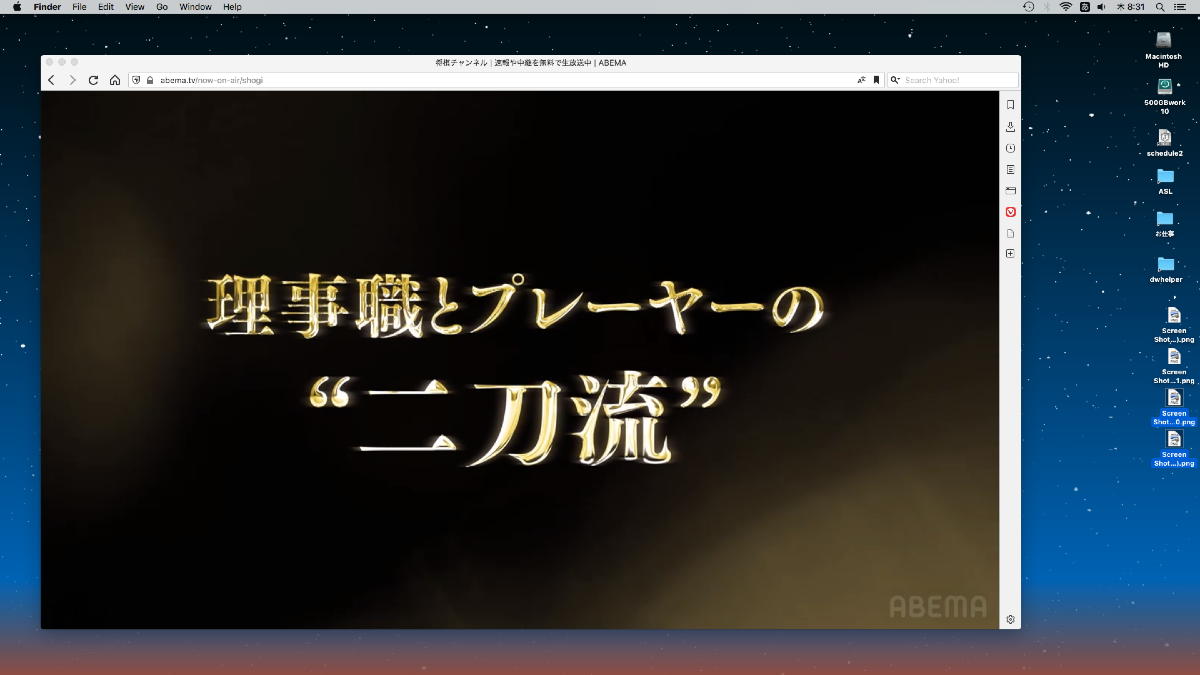This screenshot has height=675, width=1200.
Task: Open the Apple menu
Action: click(17, 7)
